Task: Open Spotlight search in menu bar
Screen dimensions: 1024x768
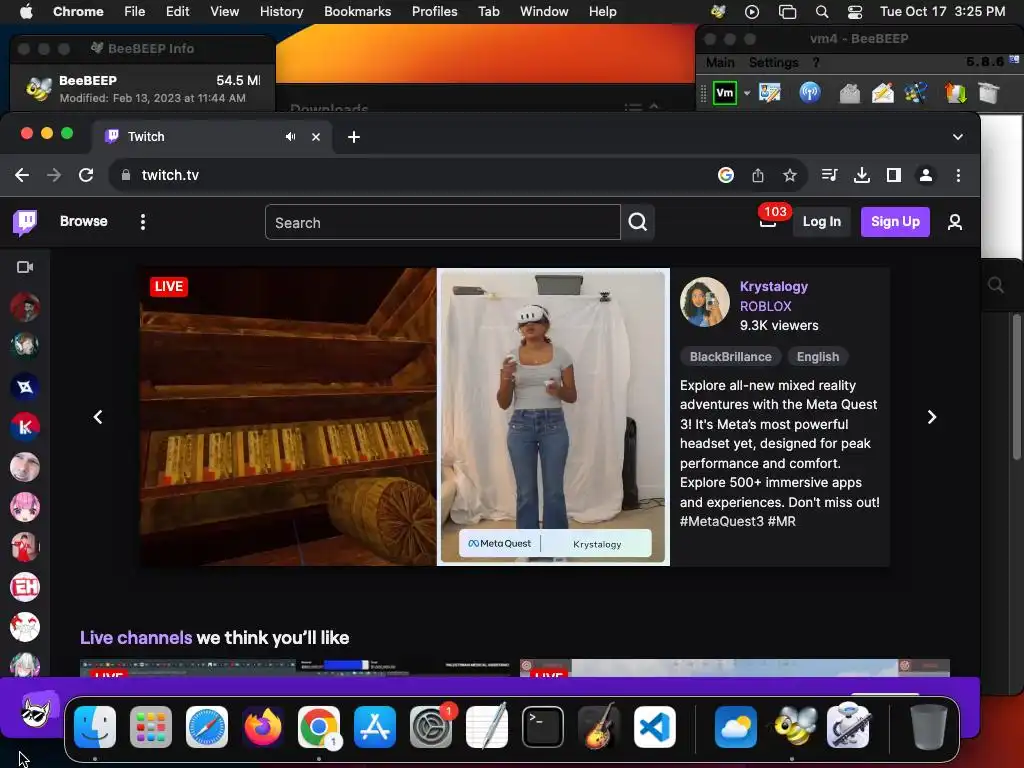Action: (822, 11)
